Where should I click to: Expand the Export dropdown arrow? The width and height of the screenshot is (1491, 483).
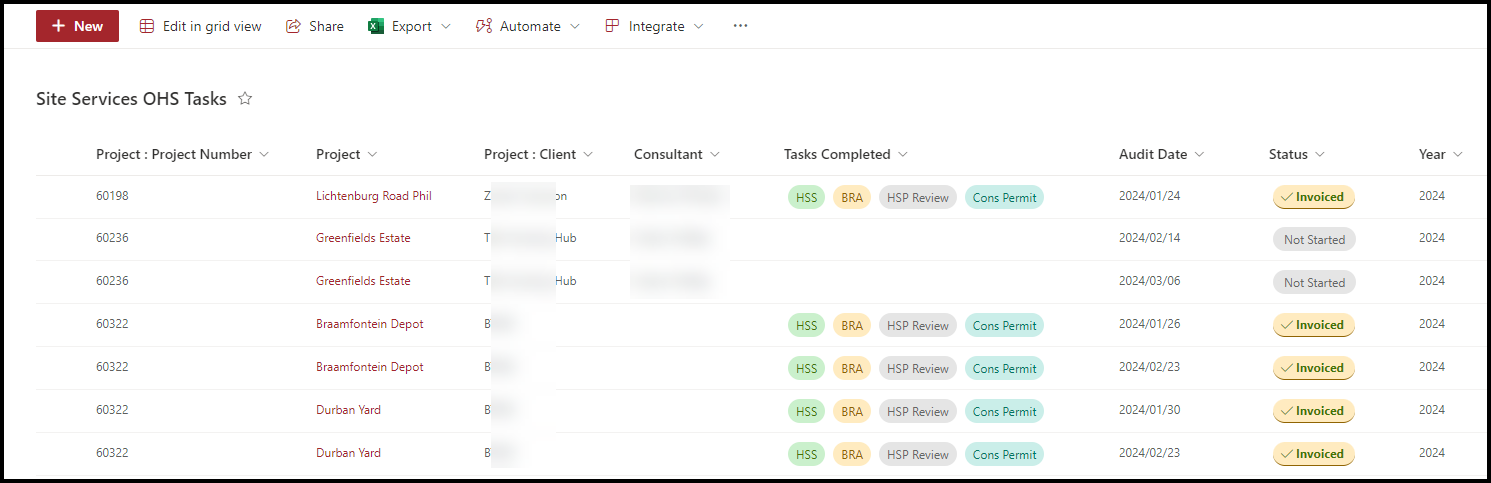click(446, 26)
